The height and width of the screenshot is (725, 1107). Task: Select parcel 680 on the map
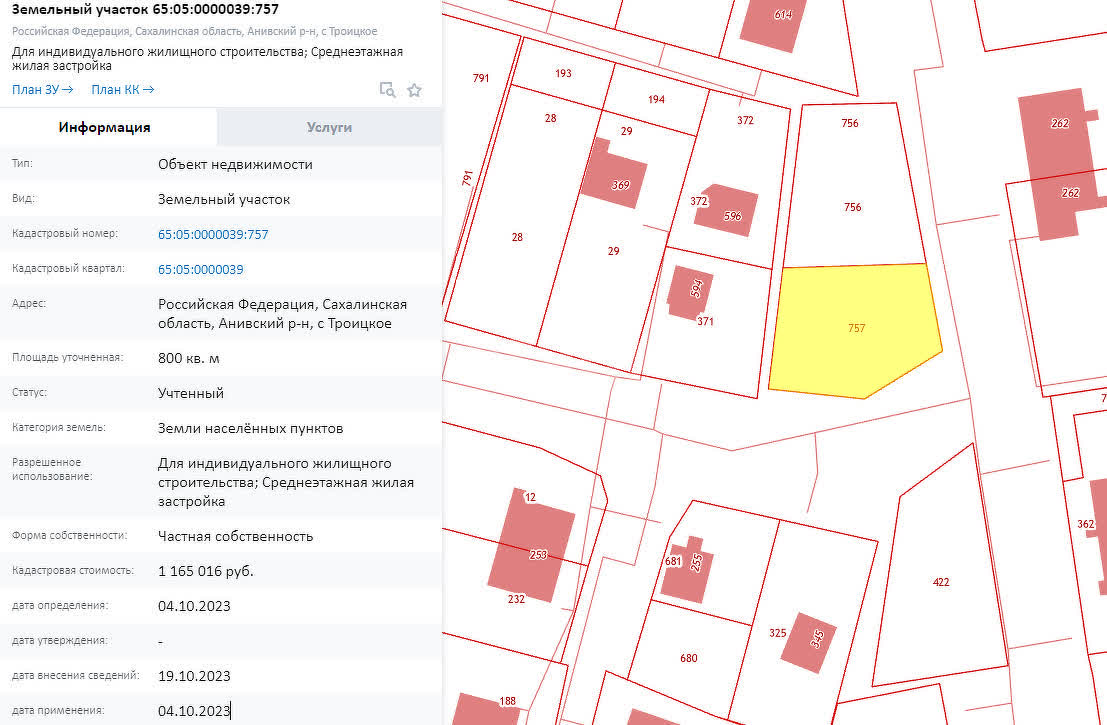(690, 658)
